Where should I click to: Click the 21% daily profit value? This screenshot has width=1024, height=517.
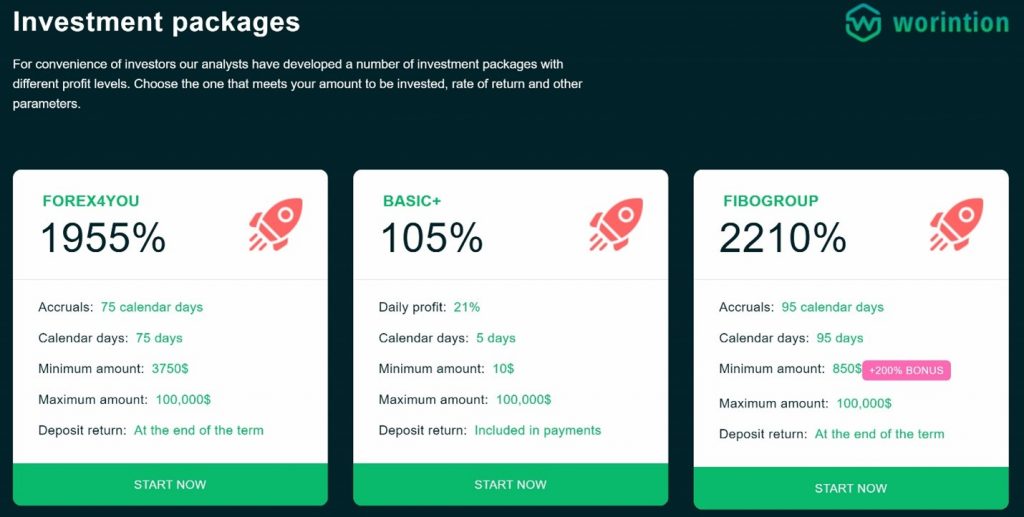tap(467, 307)
